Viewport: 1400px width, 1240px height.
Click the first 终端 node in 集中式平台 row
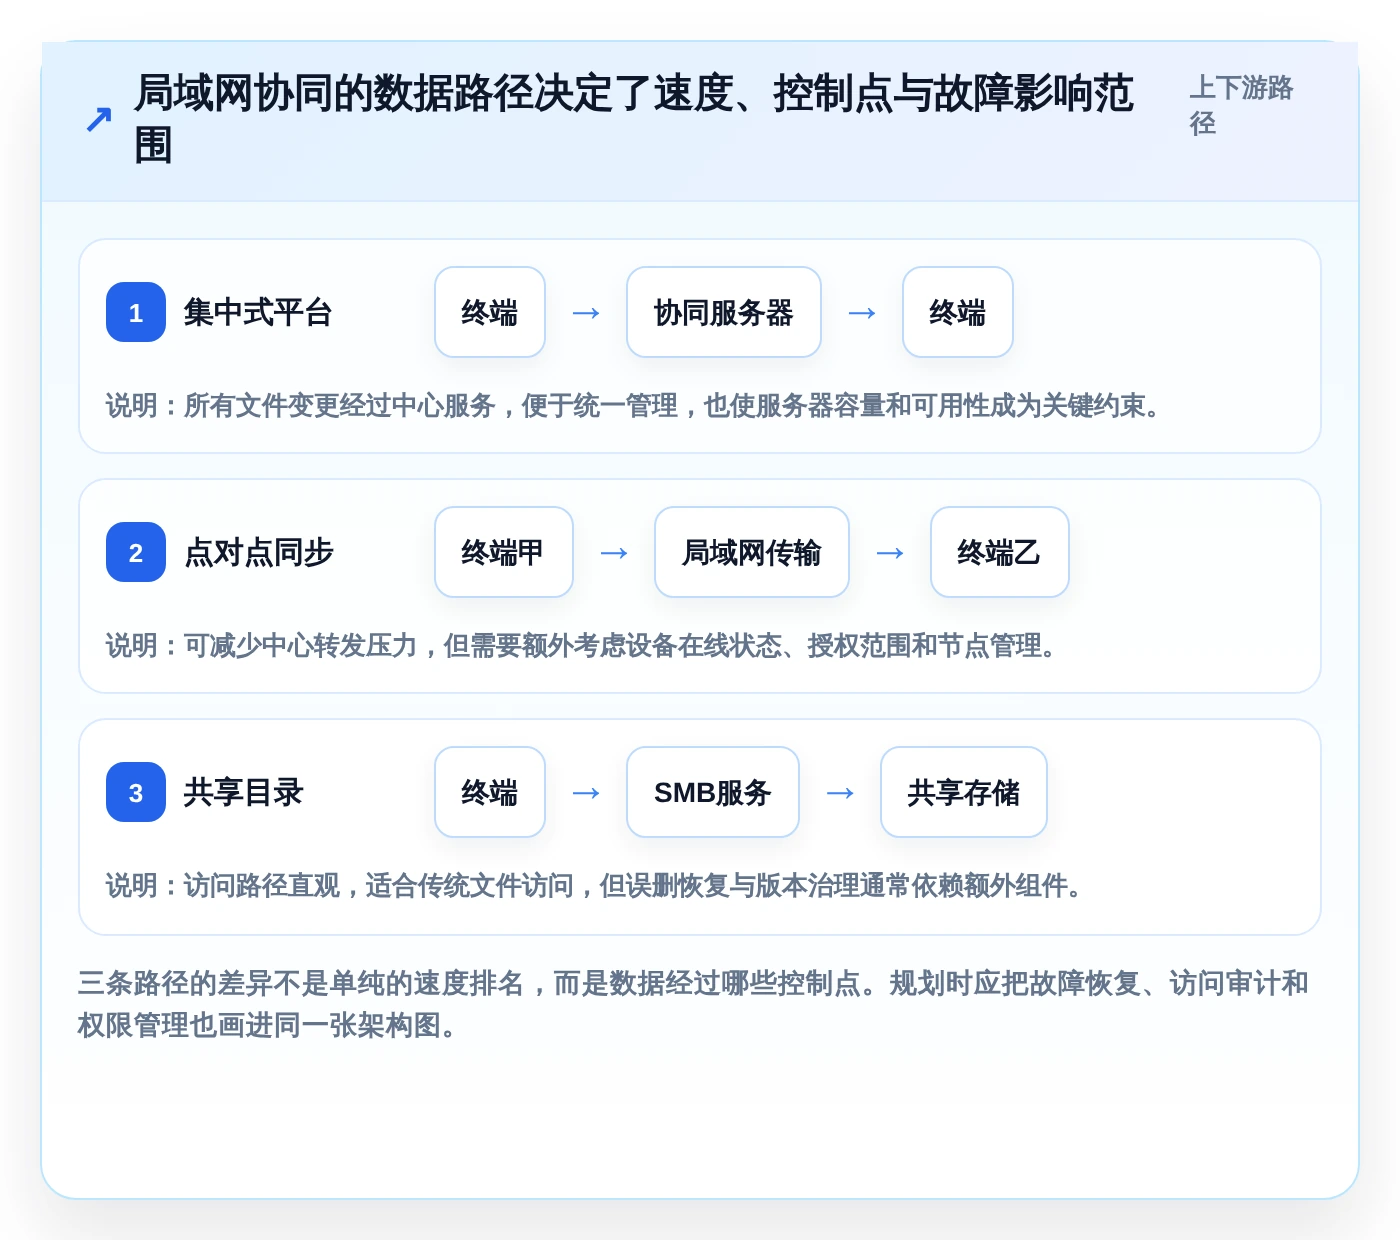tap(490, 312)
